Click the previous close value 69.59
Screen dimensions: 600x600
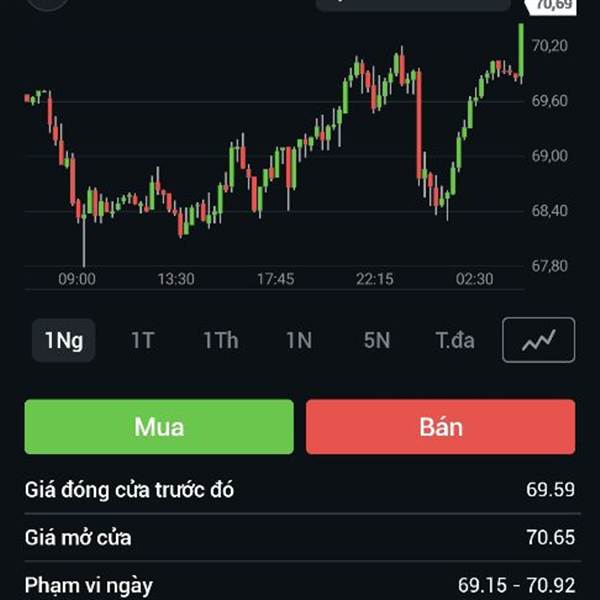[550, 489]
